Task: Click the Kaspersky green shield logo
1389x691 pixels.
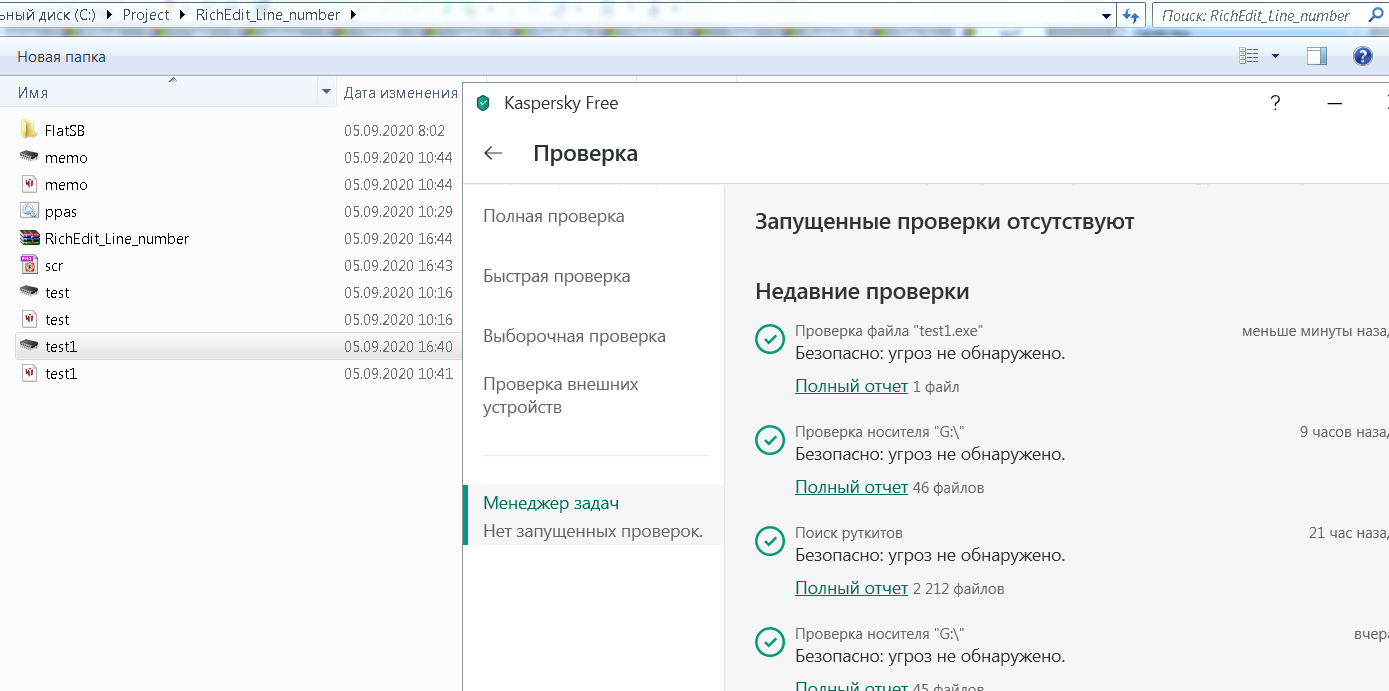Action: point(484,103)
